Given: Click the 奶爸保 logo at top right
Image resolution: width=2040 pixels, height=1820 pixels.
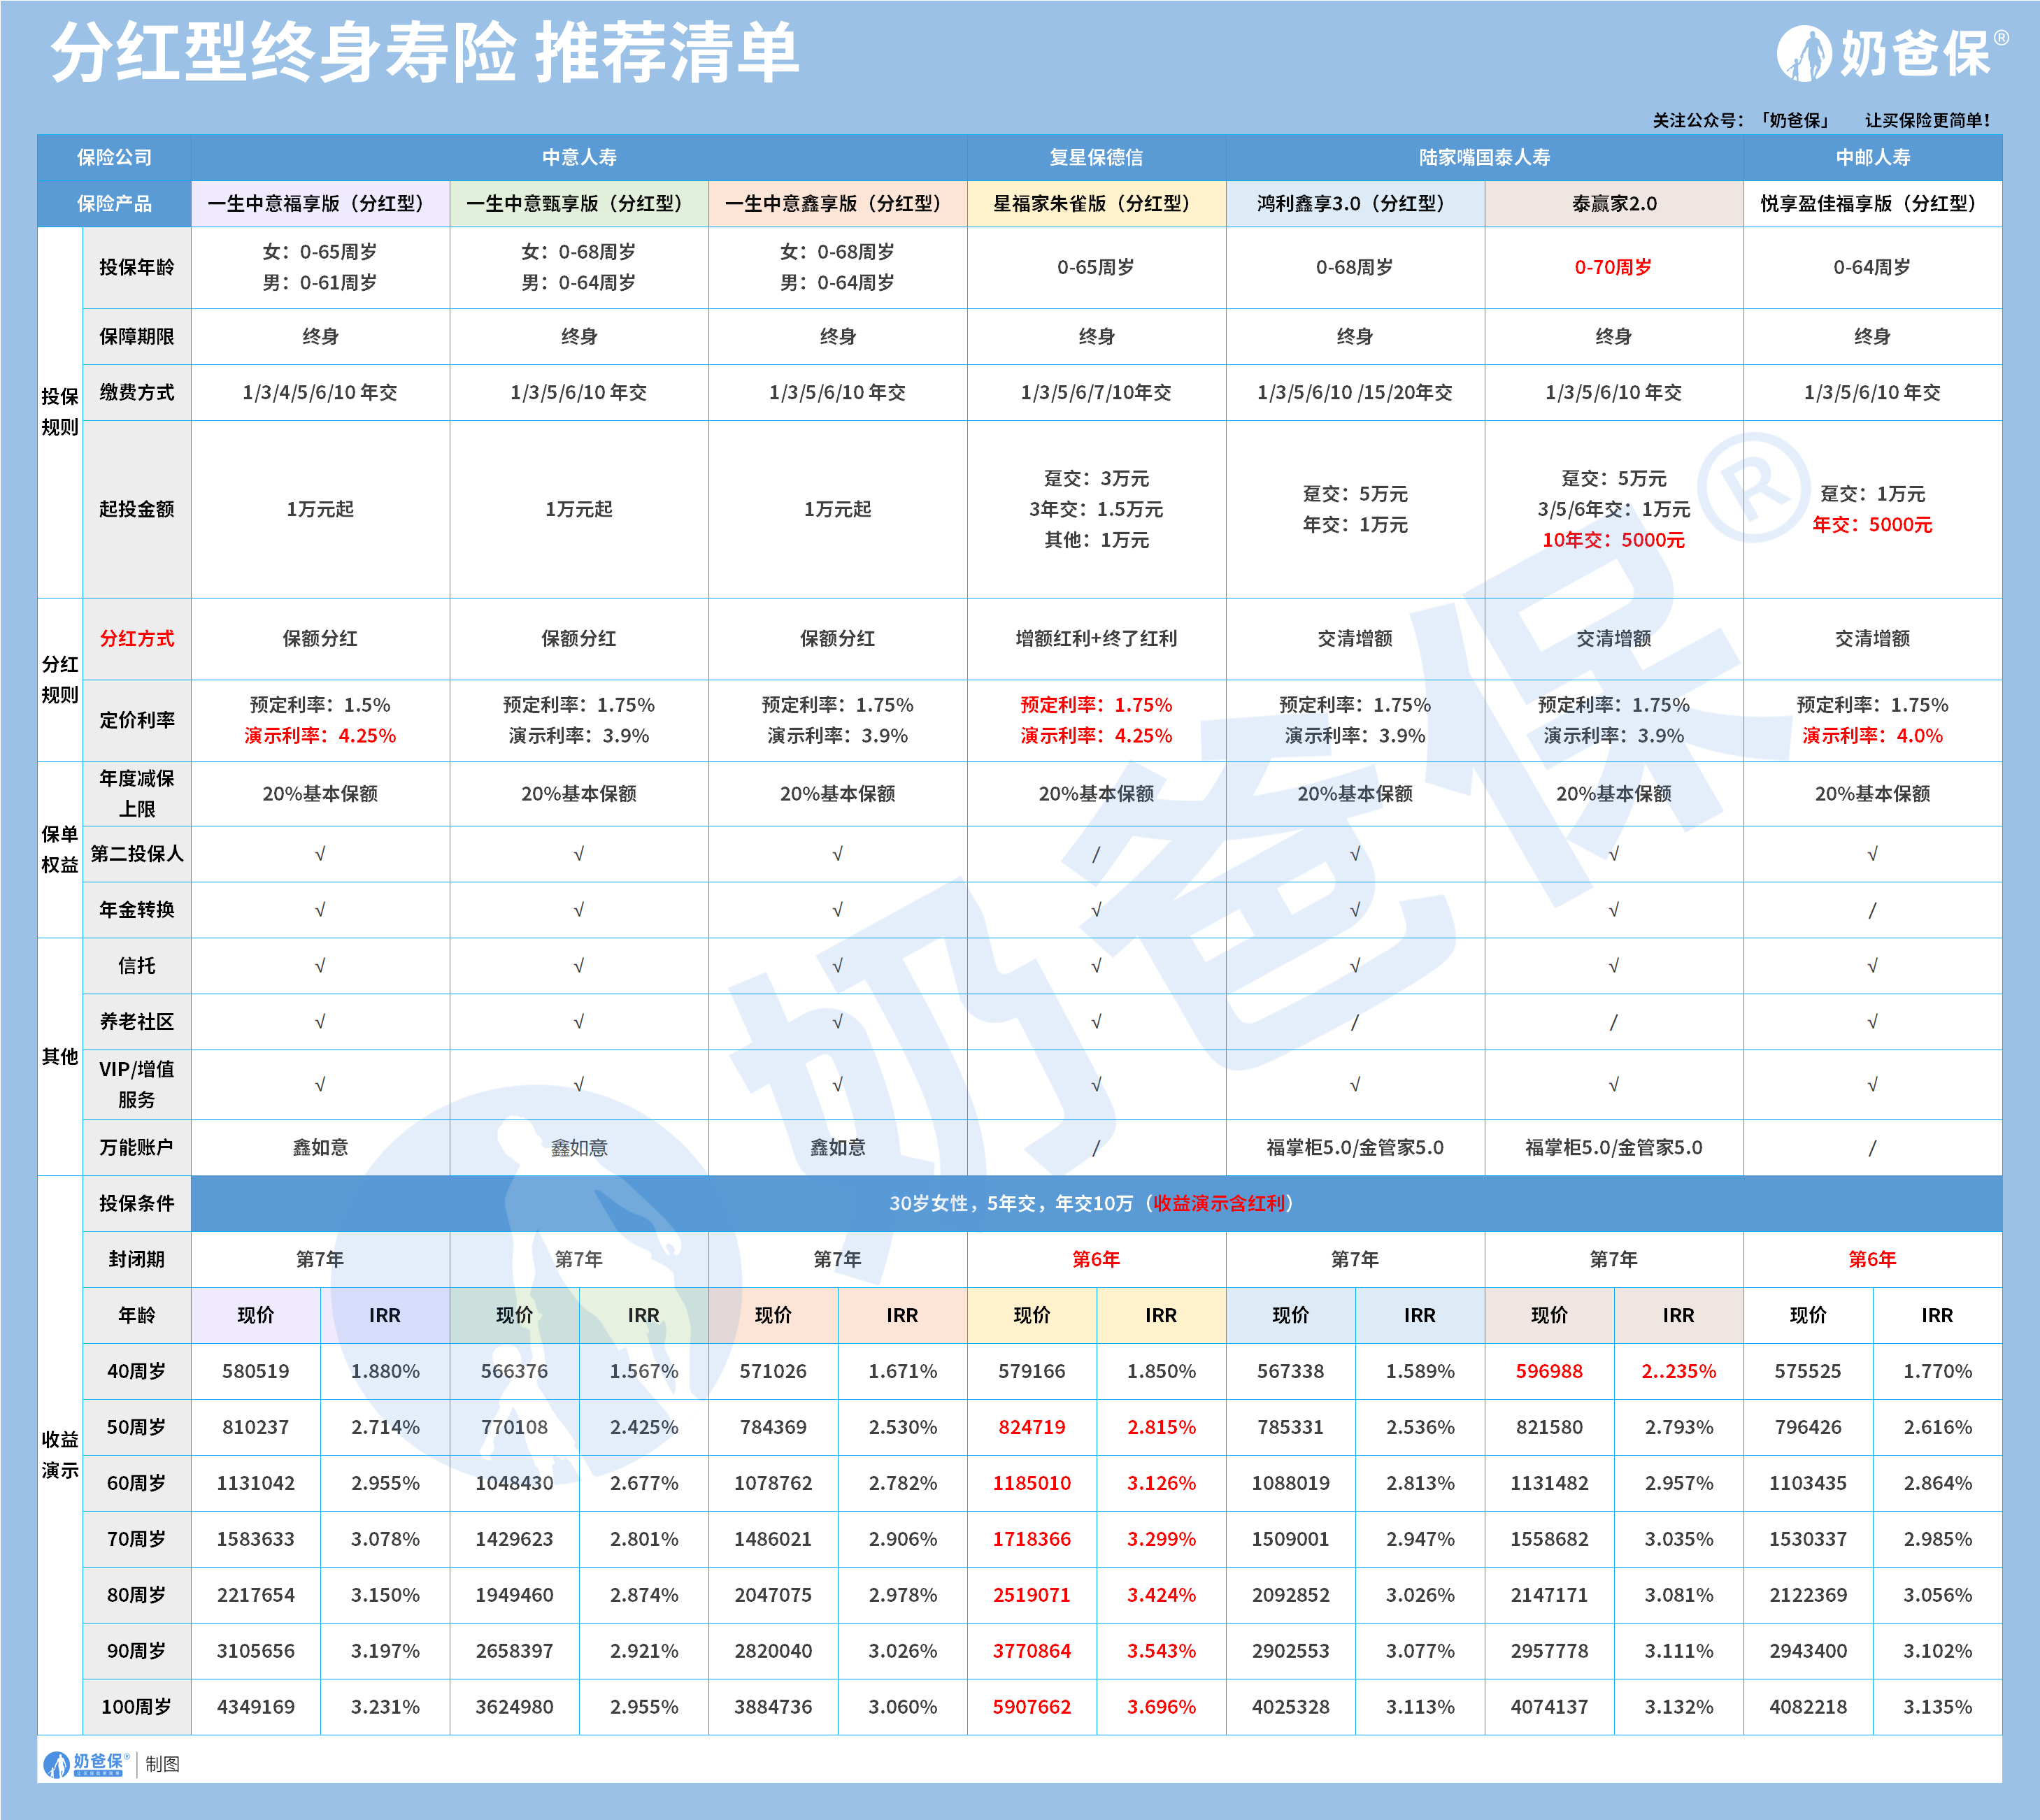Looking at the screenshot, I should pos(1885,53).
